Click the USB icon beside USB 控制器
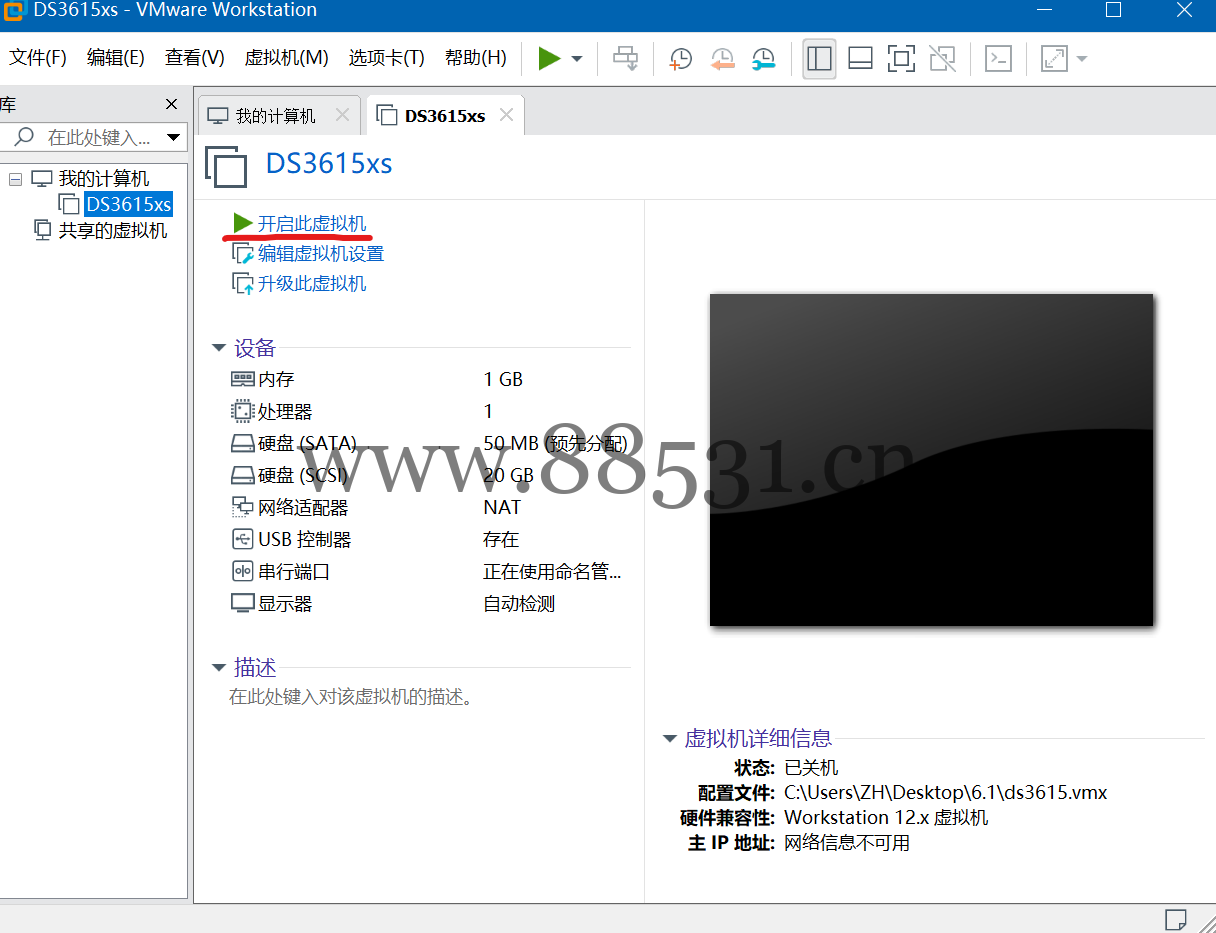This screenshot has height=933, width=1216. pos(242,539)
